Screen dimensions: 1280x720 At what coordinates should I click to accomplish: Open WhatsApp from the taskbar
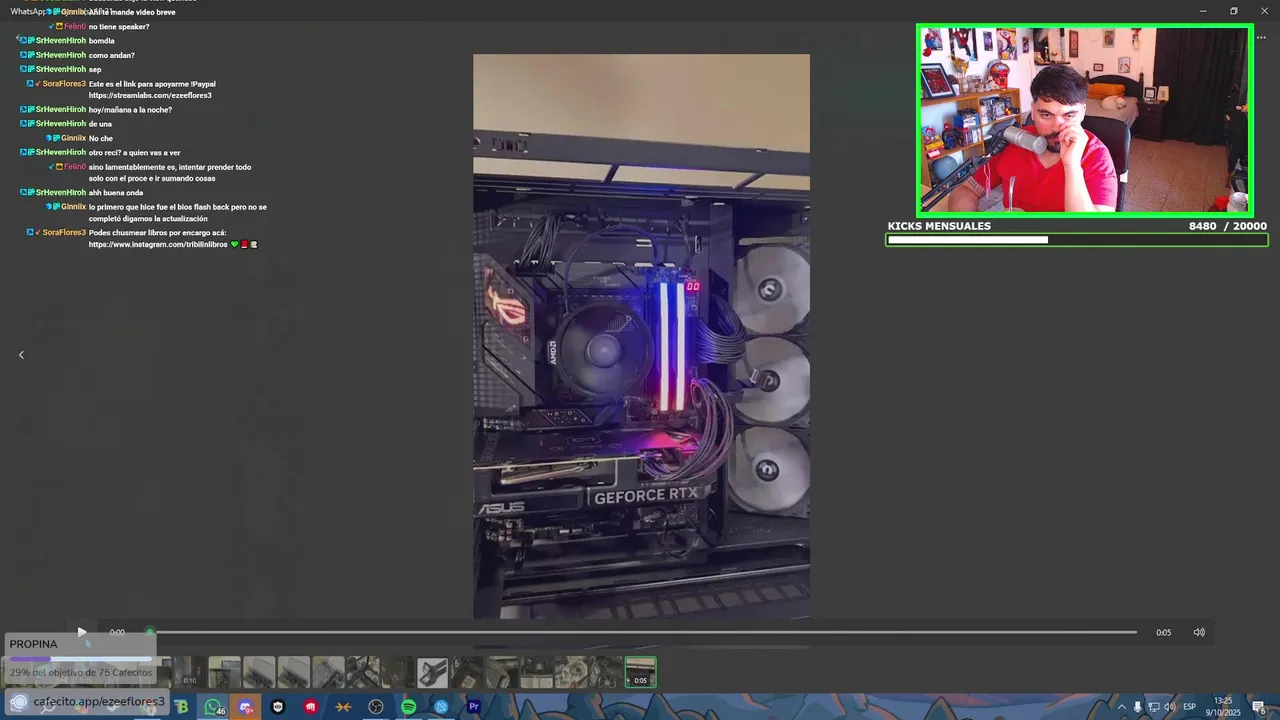click(214, 707)
